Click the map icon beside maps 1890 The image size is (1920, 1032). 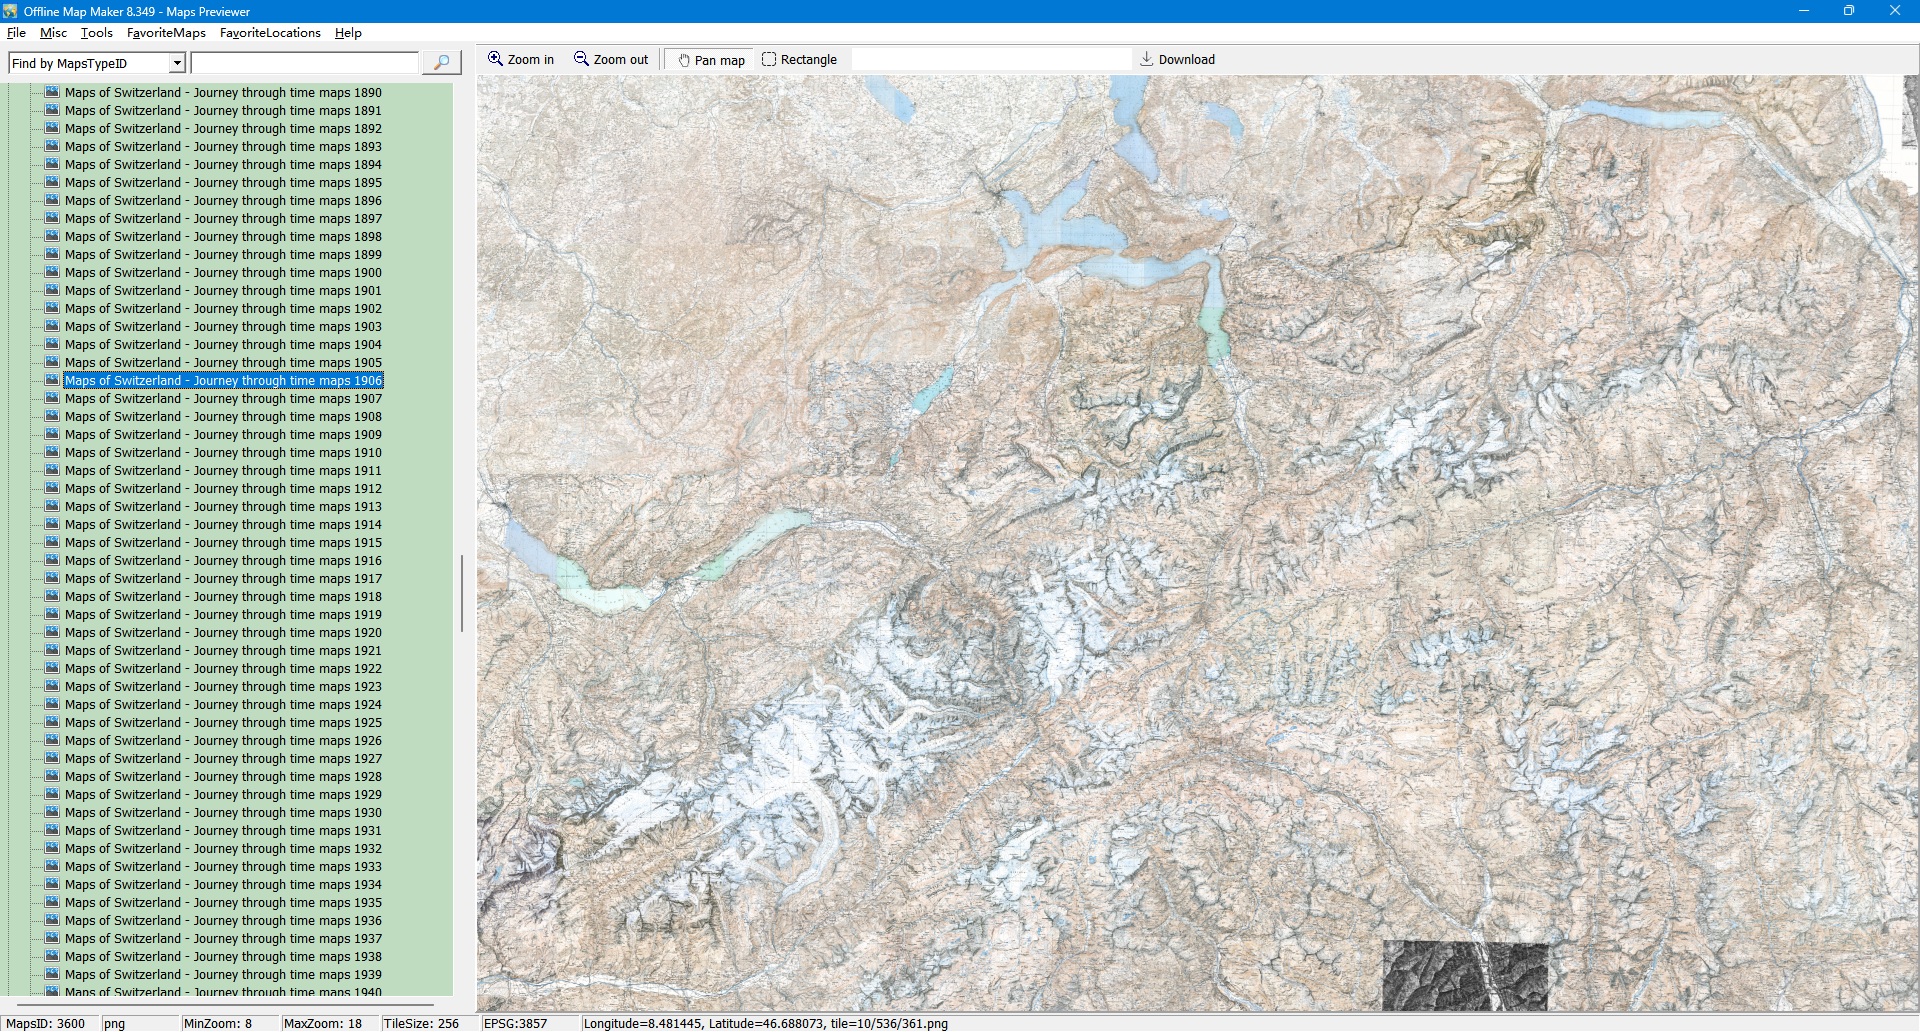tap(52, 92)
